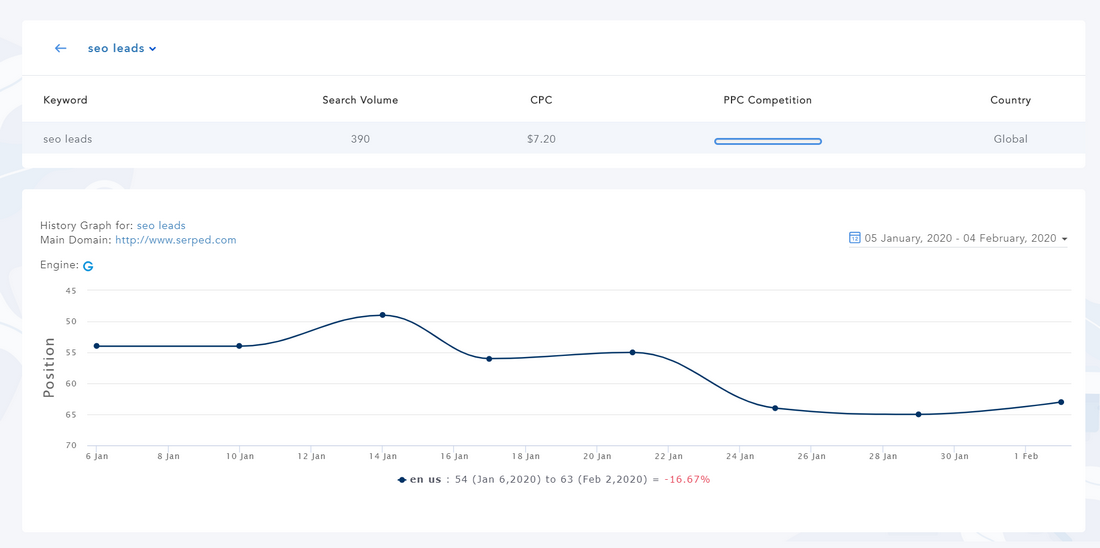Viewport: 1100px width, 548px height.
Task: Click the CPC column header
Action: pyautogui.click(x=541, y=100)
